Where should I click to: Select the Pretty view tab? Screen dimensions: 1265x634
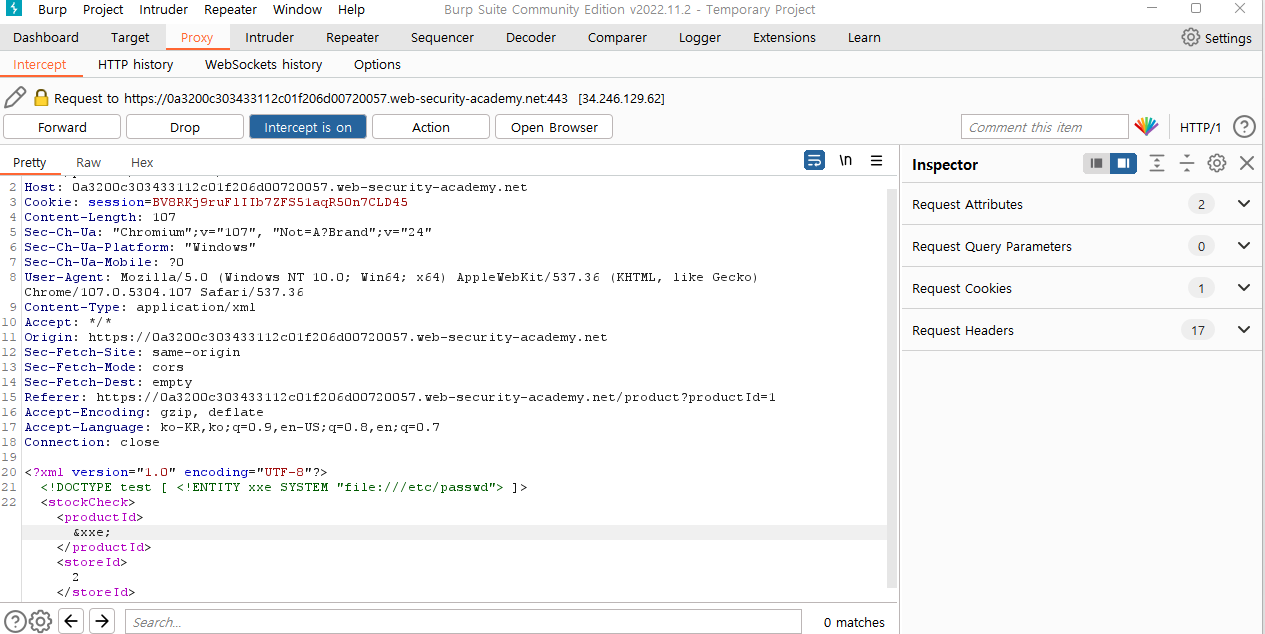tap(30, 162)
